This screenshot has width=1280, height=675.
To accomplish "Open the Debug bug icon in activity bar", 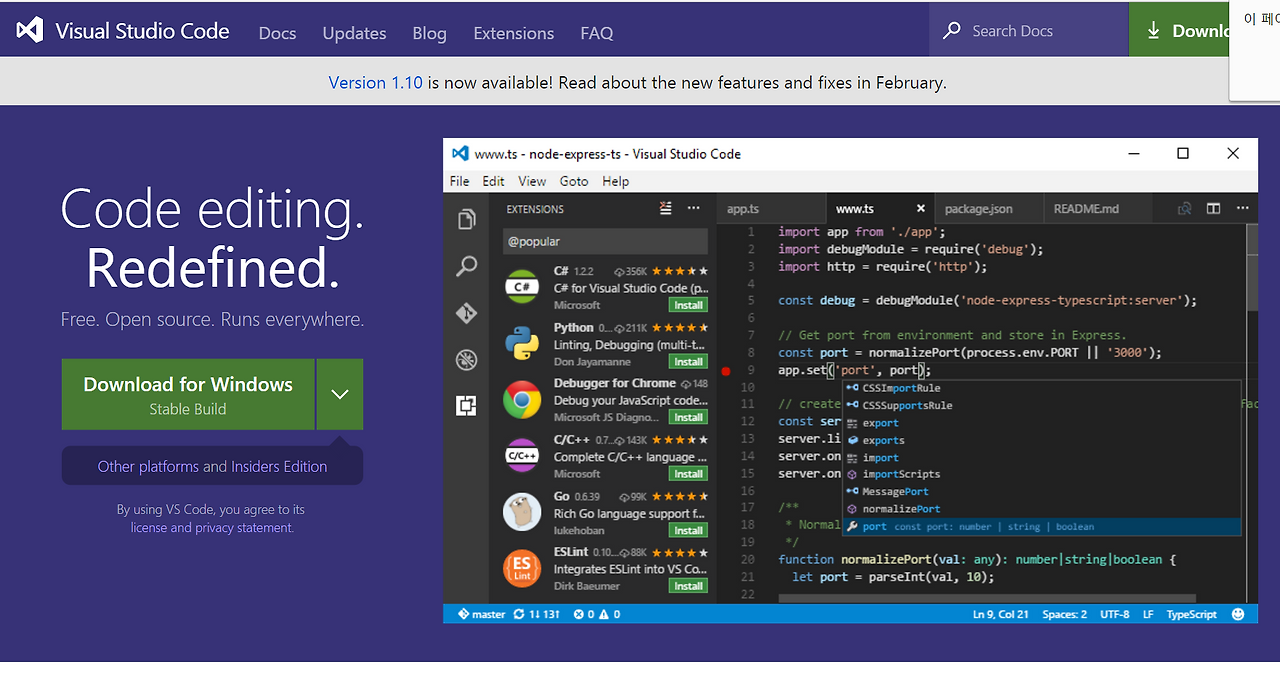I will 466,359.
